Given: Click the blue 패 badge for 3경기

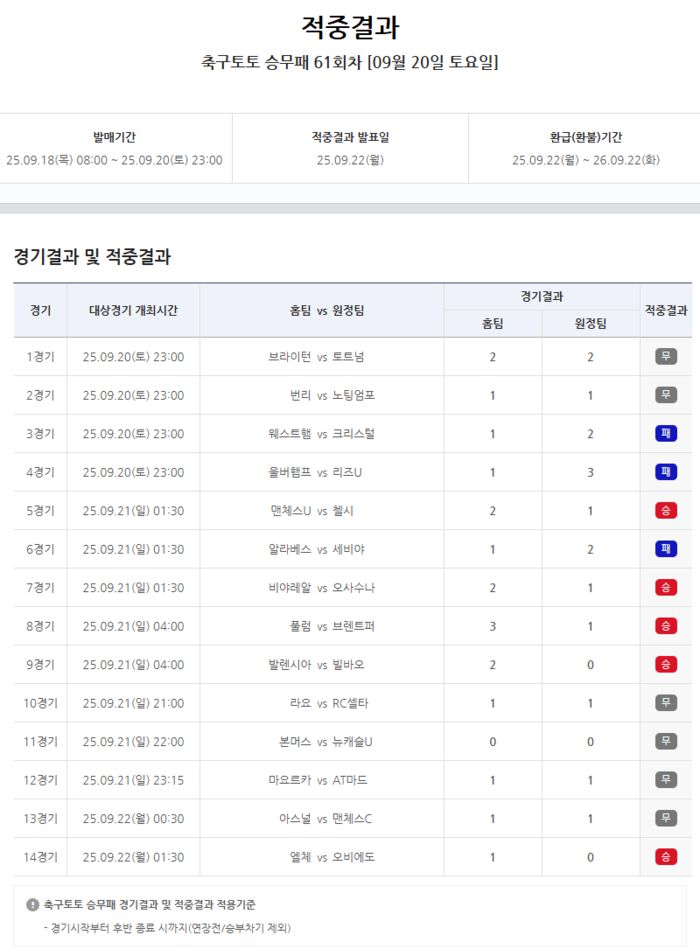Looking at the screenshot, I should point(666,434).
